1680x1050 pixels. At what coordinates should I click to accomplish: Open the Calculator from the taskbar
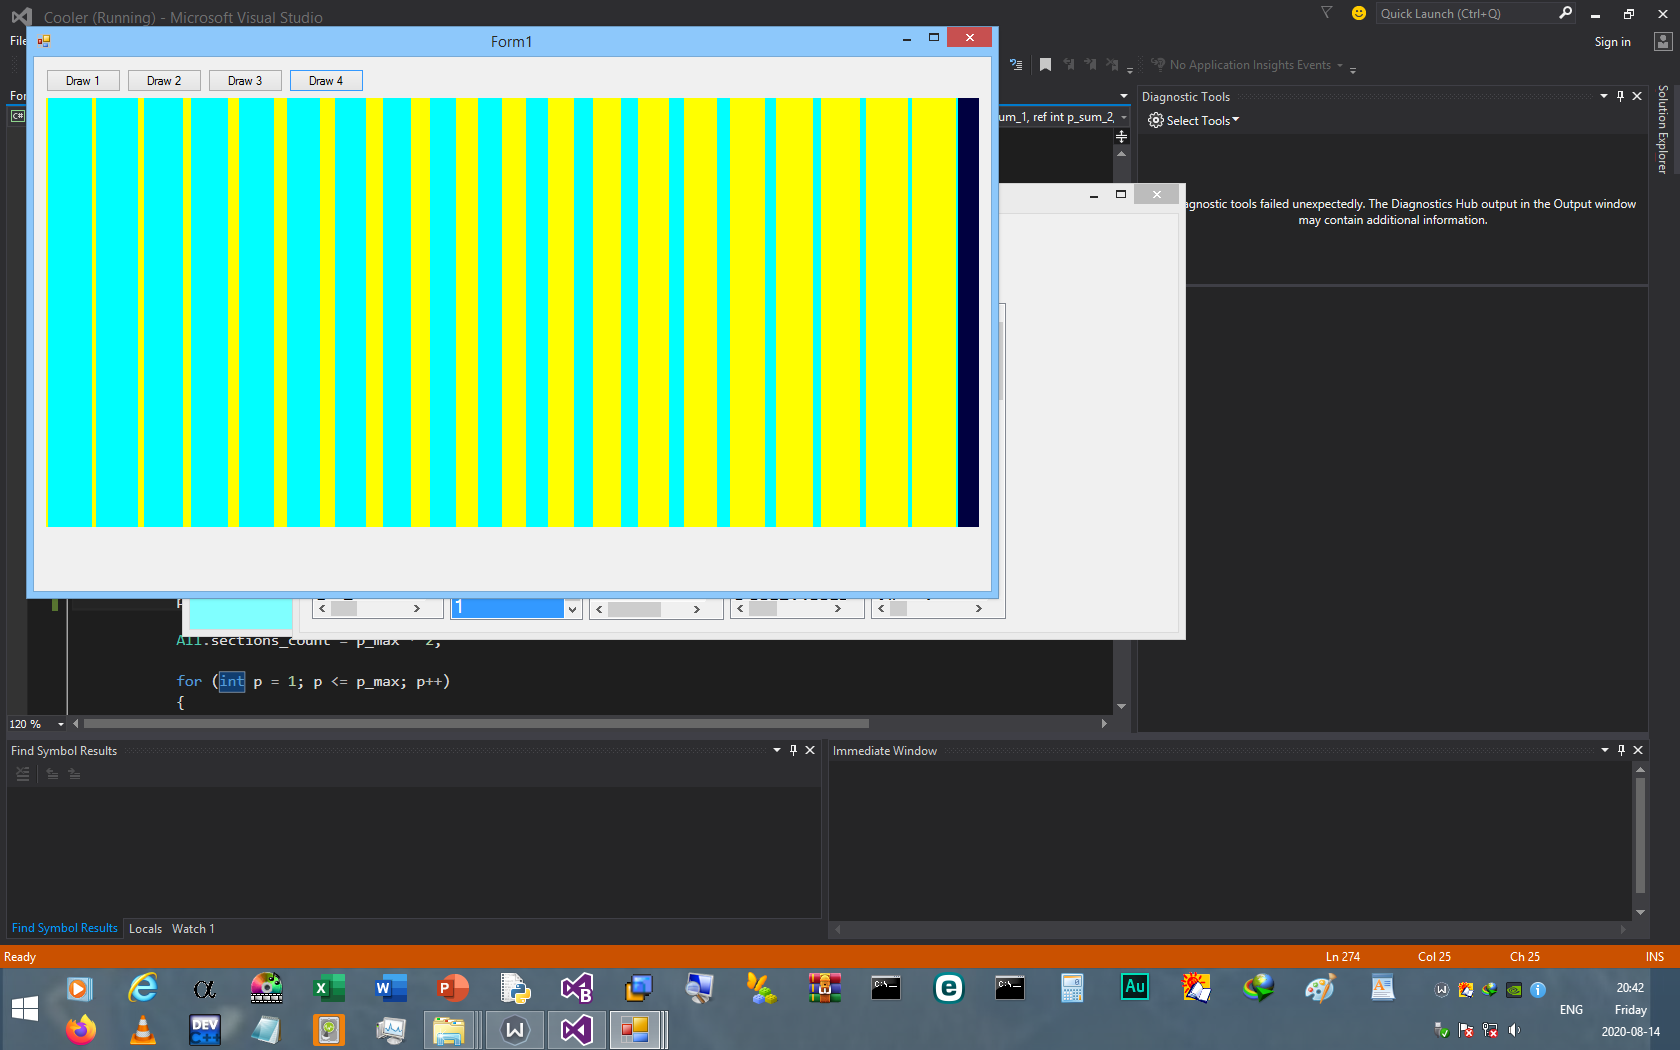point(1072,988)
